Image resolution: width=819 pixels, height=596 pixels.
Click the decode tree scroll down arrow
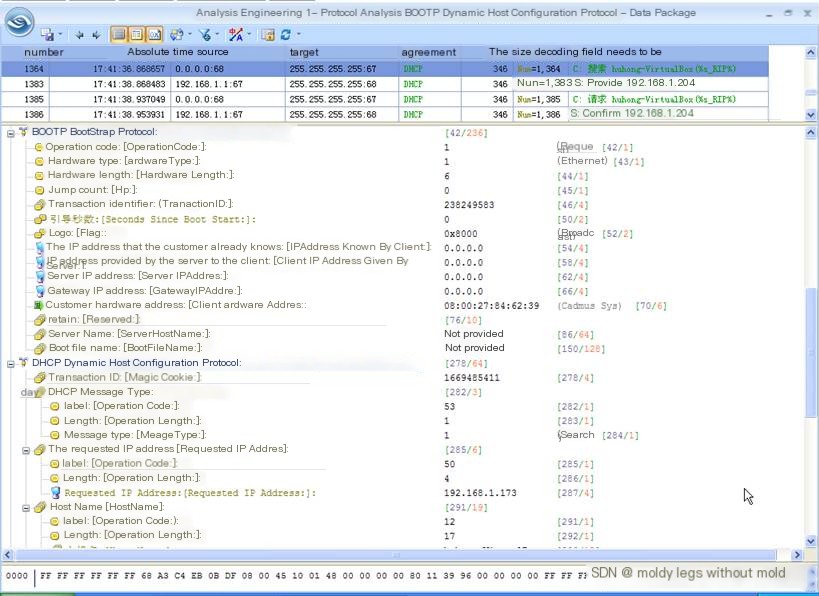811,541
